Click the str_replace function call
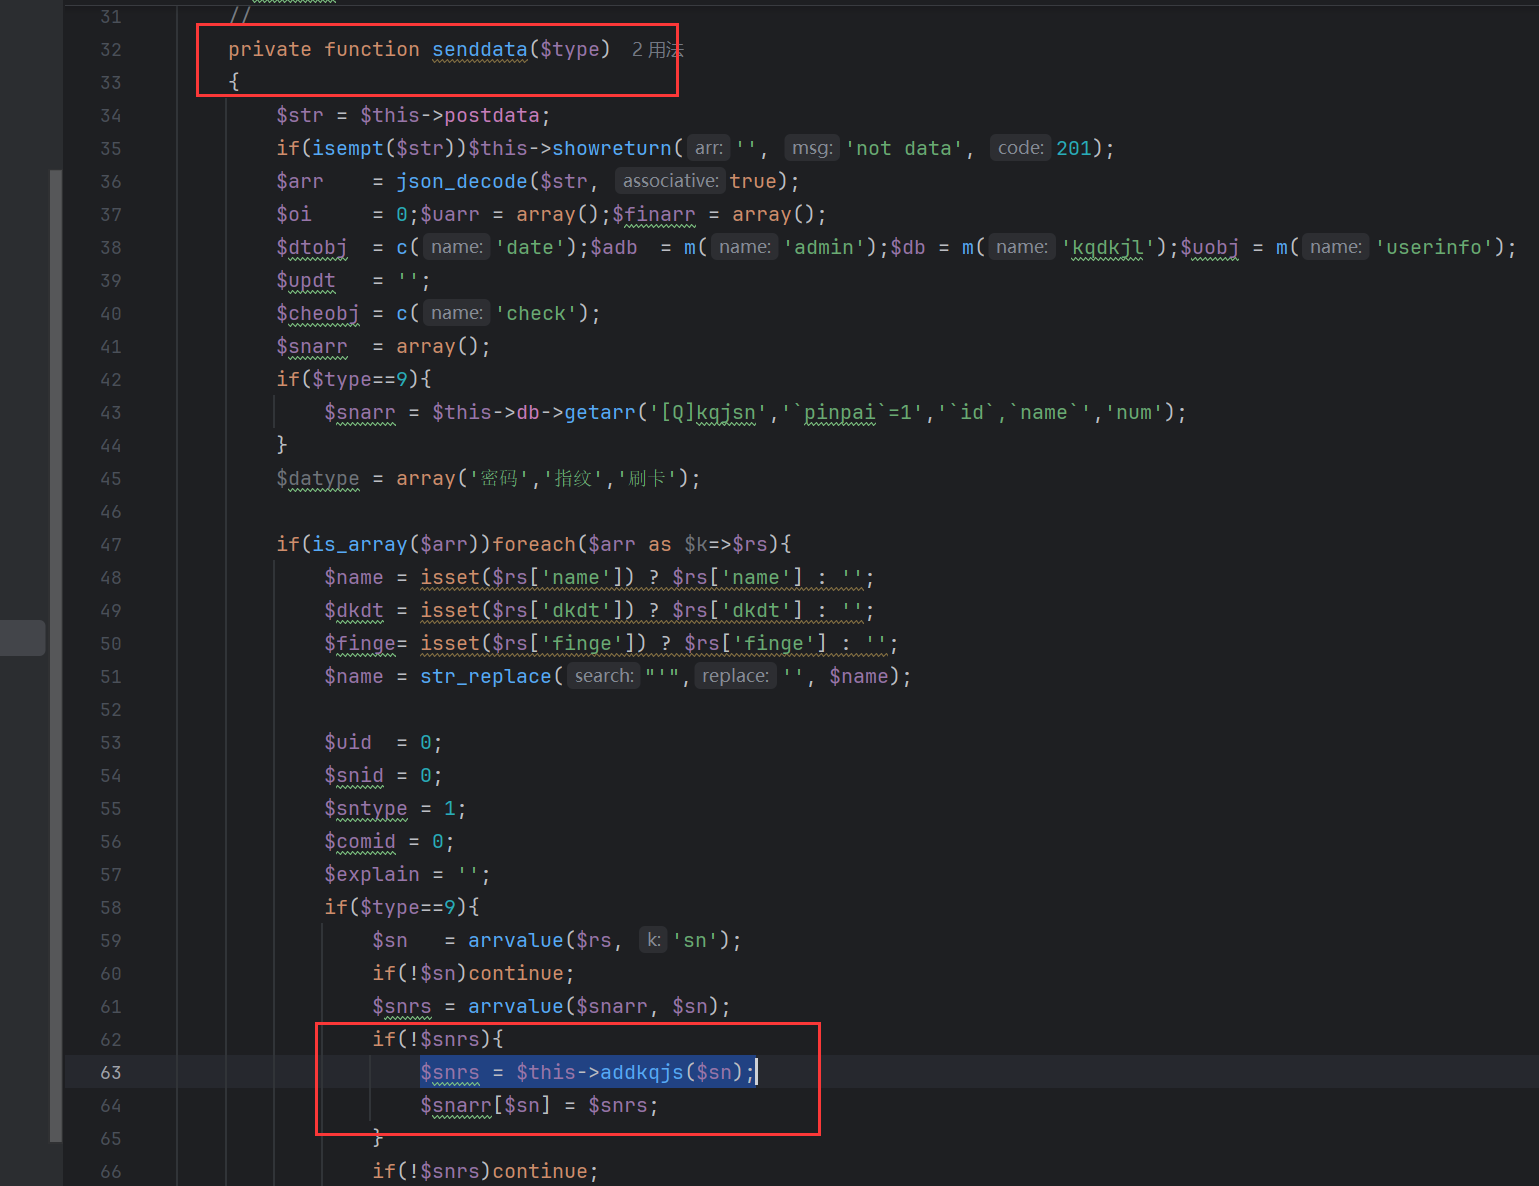This screenshot has width=1539, height=1186. [485, 676]
